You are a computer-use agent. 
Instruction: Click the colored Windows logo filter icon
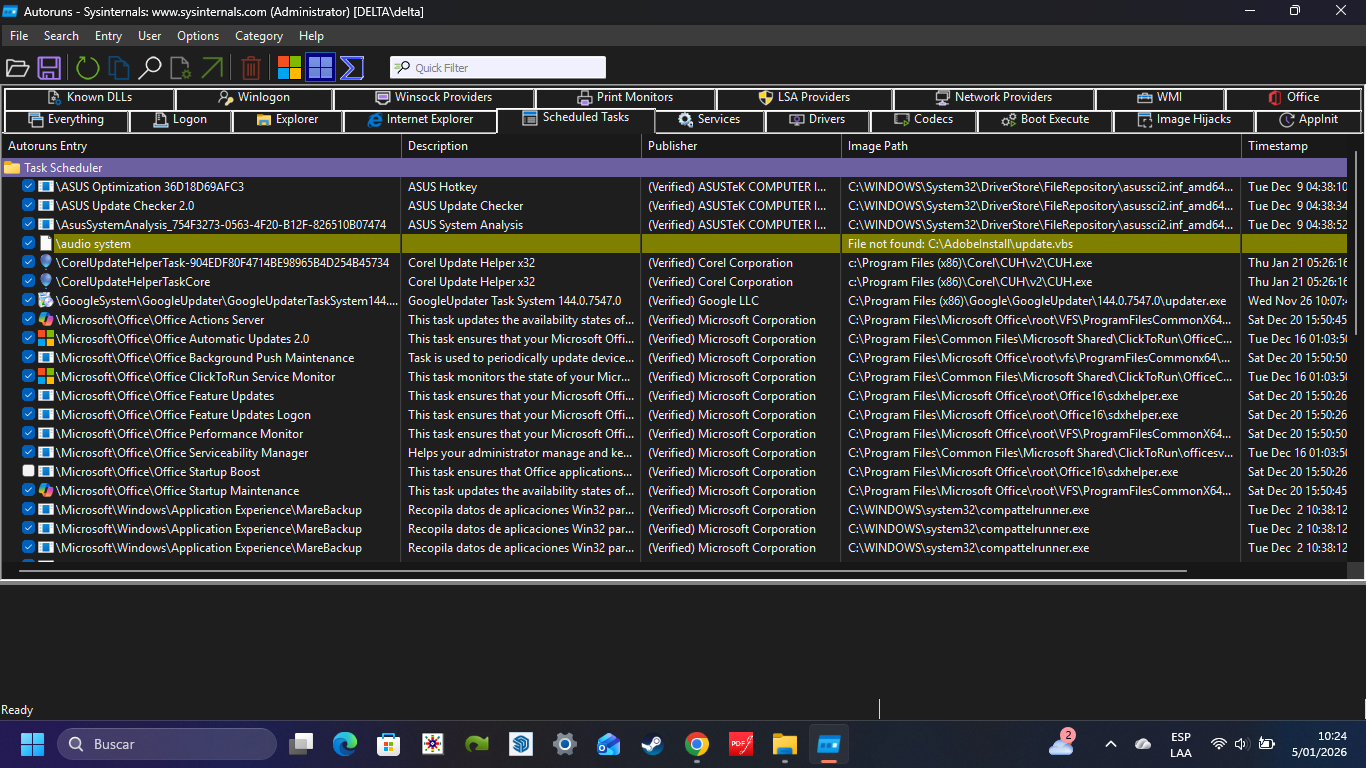[x=290, y=68]
